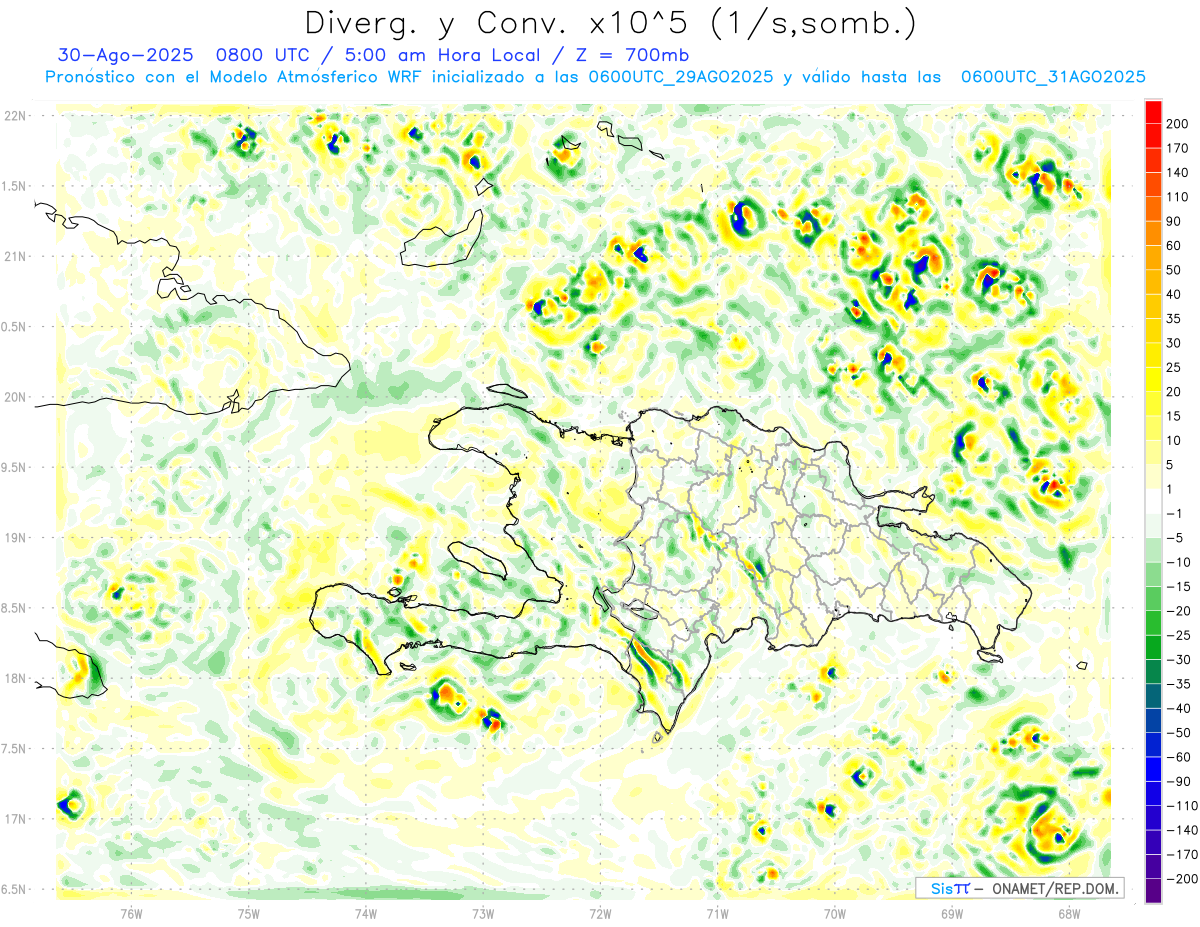Click the "140" positive color bar value

pyautogui.click(x=1176, y=172)
